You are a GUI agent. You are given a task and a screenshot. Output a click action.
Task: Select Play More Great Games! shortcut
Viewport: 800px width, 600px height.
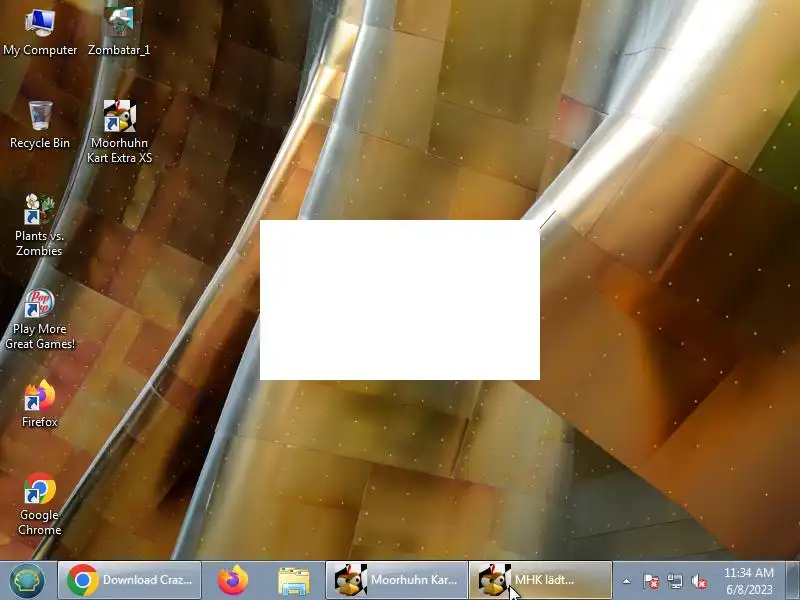(x=40, y=318)
